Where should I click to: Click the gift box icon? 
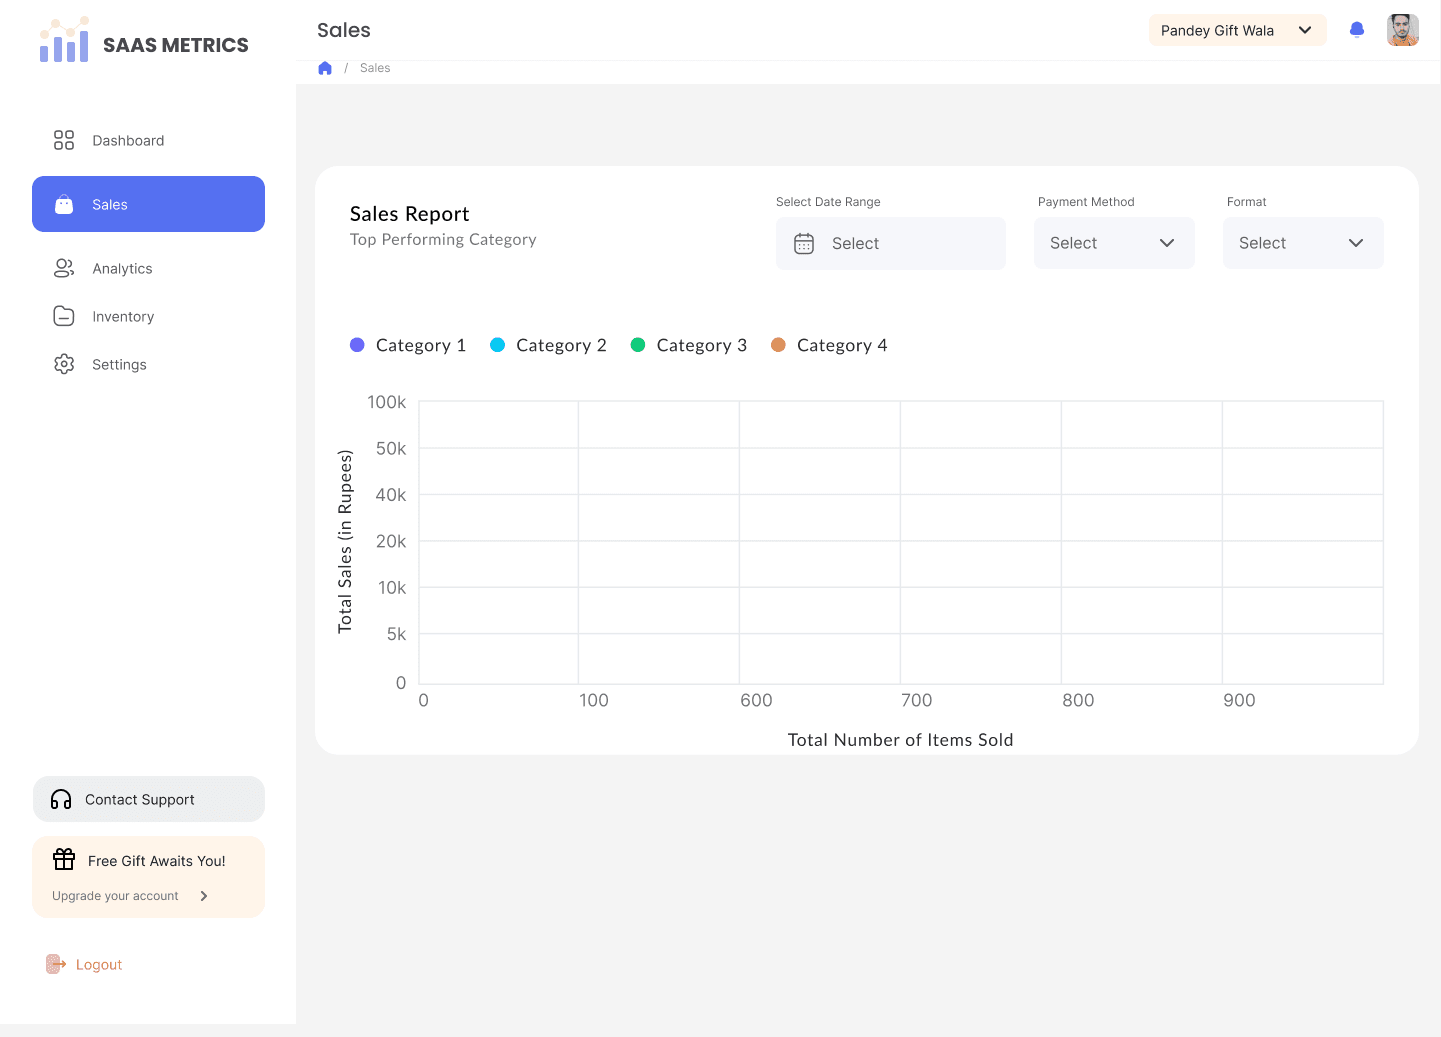[x=64, y=859]
